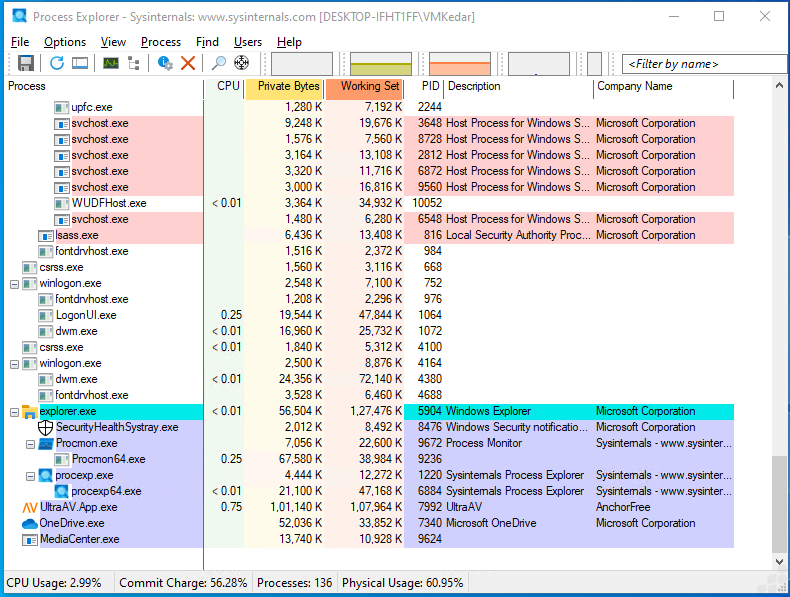Select the UltraAV.App.exe process icon
The height and width of the screenshot is (597, 790).
(x=28, y=507)
